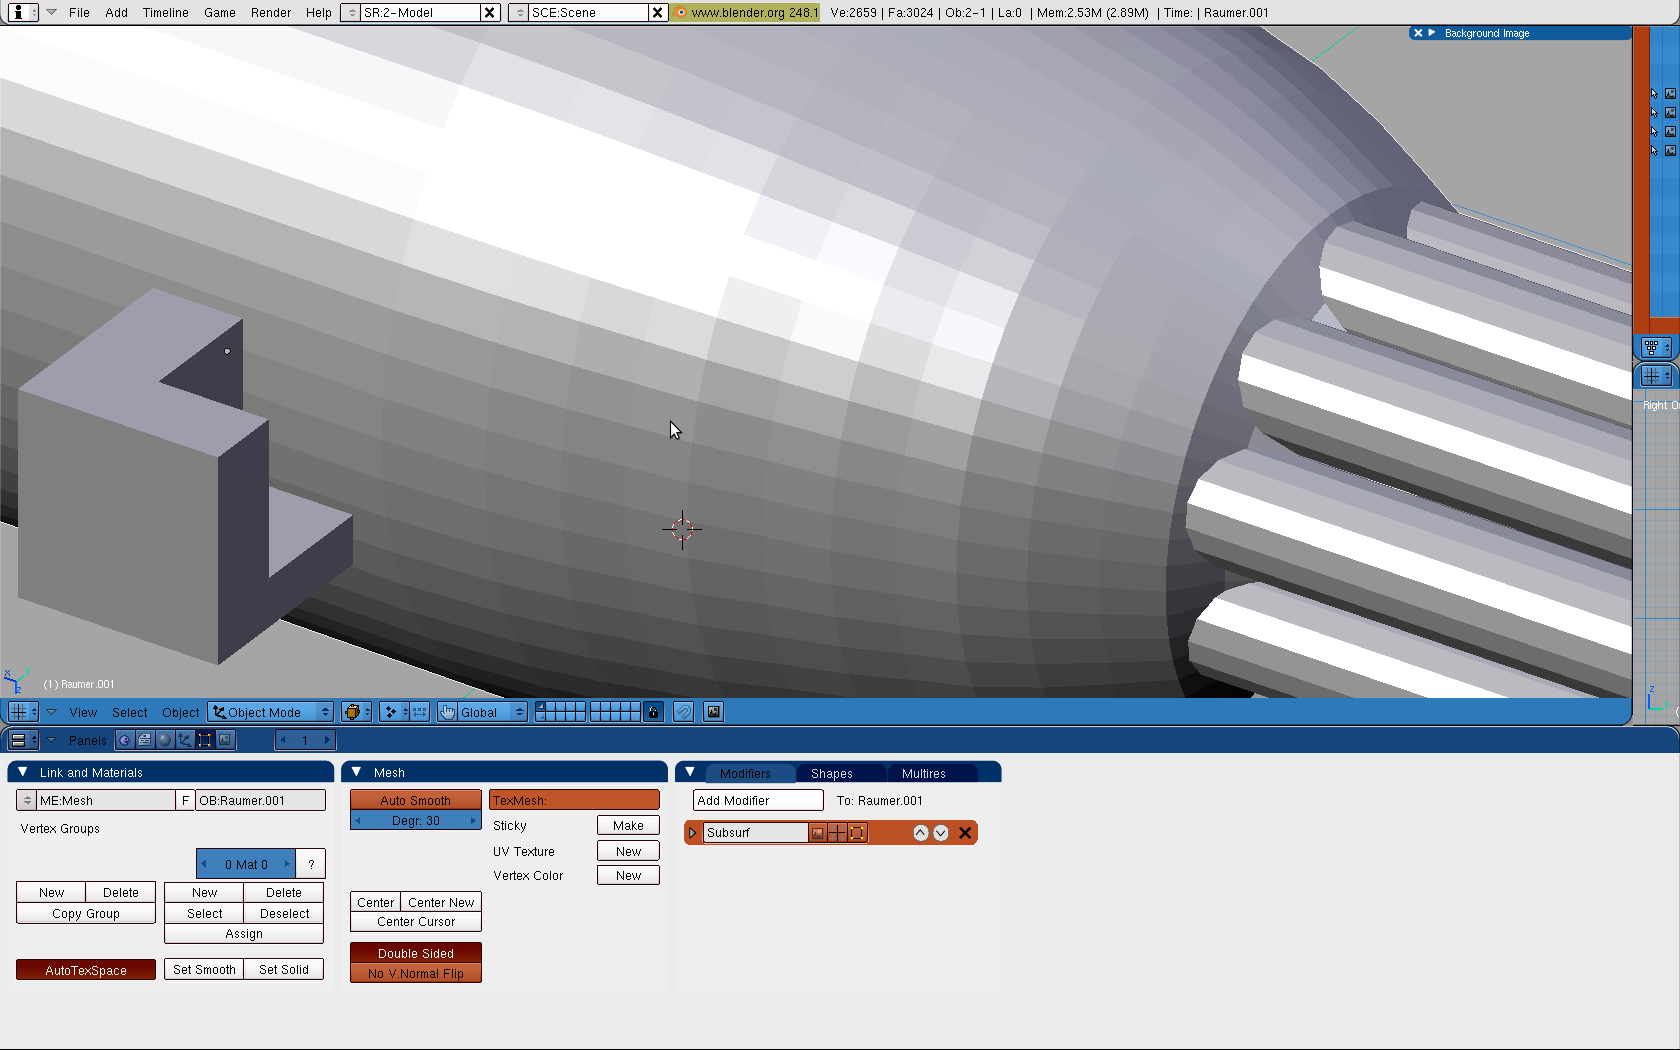Move Subsurf modifier up in stack
Image resolution: width=1680 pixels, height=1050 pixels.
[x=920, y=833]
